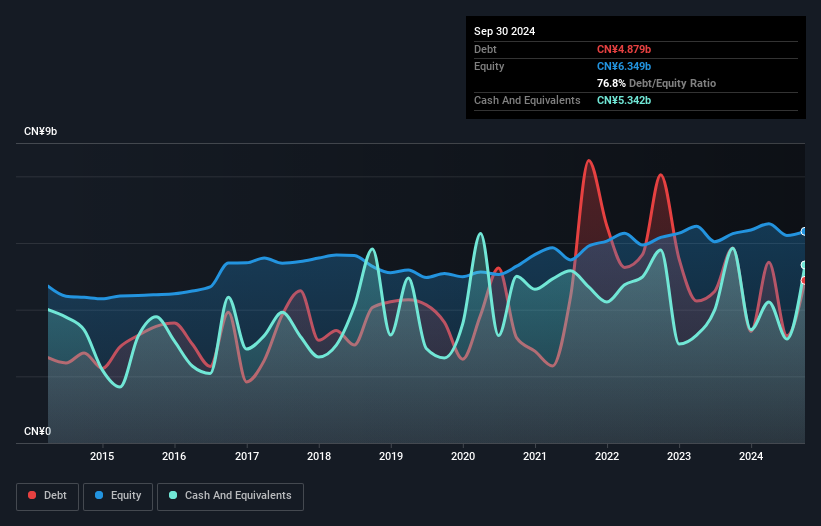The width and height of the screenshot is (821, 526).
Task: Click the 2019 x-axis label
Action: (391, 456)
